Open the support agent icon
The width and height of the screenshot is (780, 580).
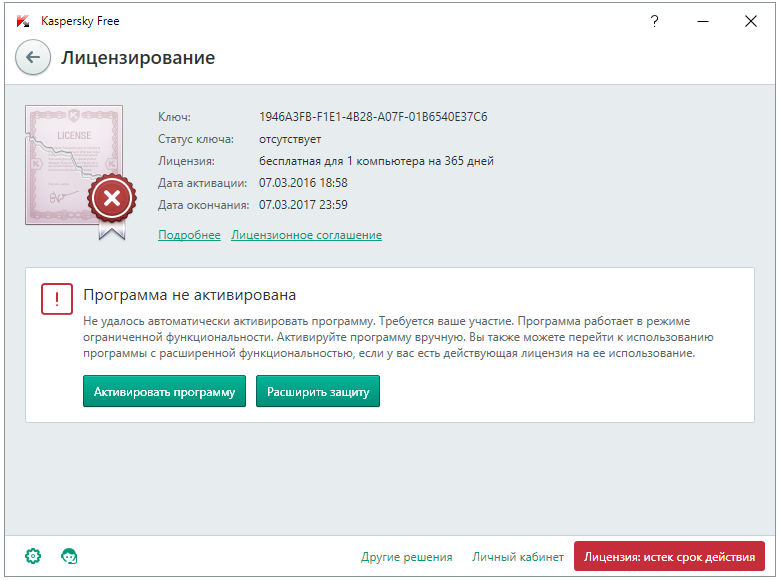coord(69,556)
